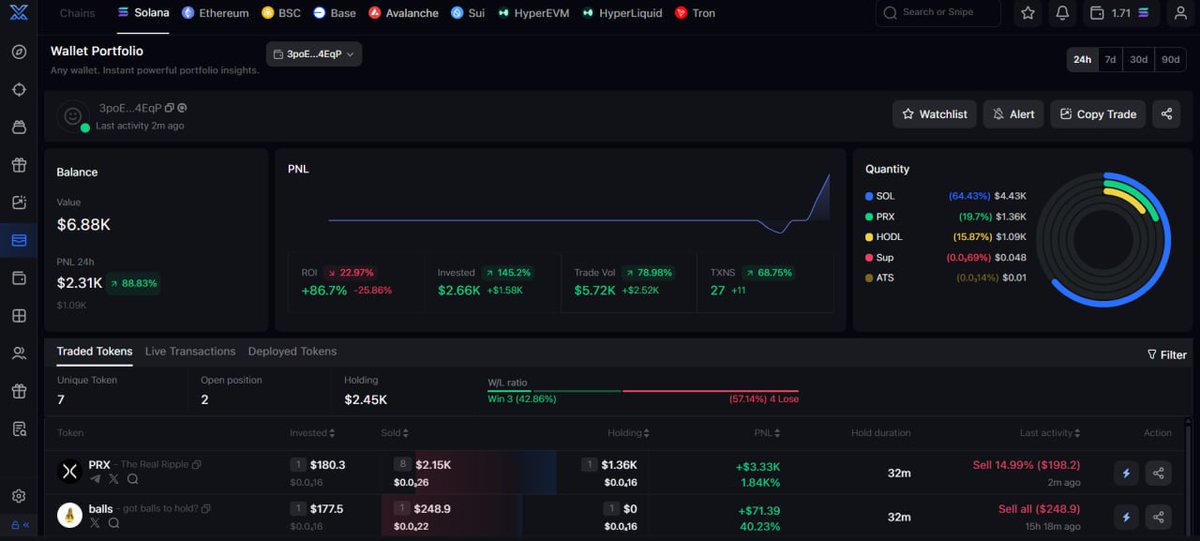Select the 90d time range

coord(1170,60)
